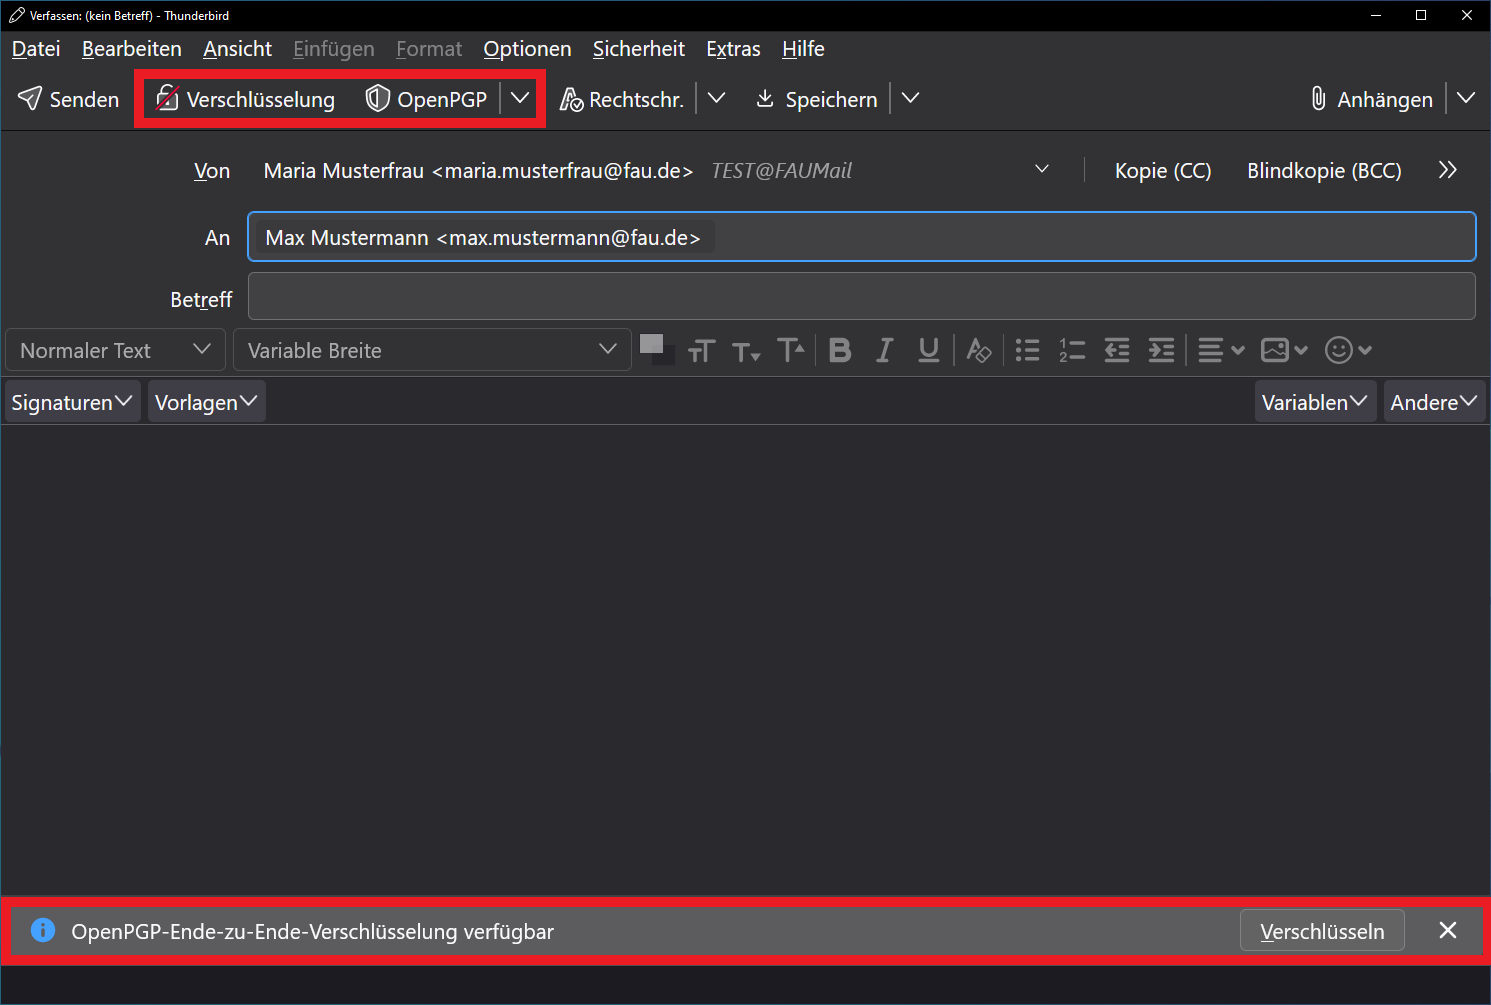The height and width of the screenshot is (1005, 1491).
Task: Open the Normaler Text paragraph dropdown
Action: (x=115, y=350)
